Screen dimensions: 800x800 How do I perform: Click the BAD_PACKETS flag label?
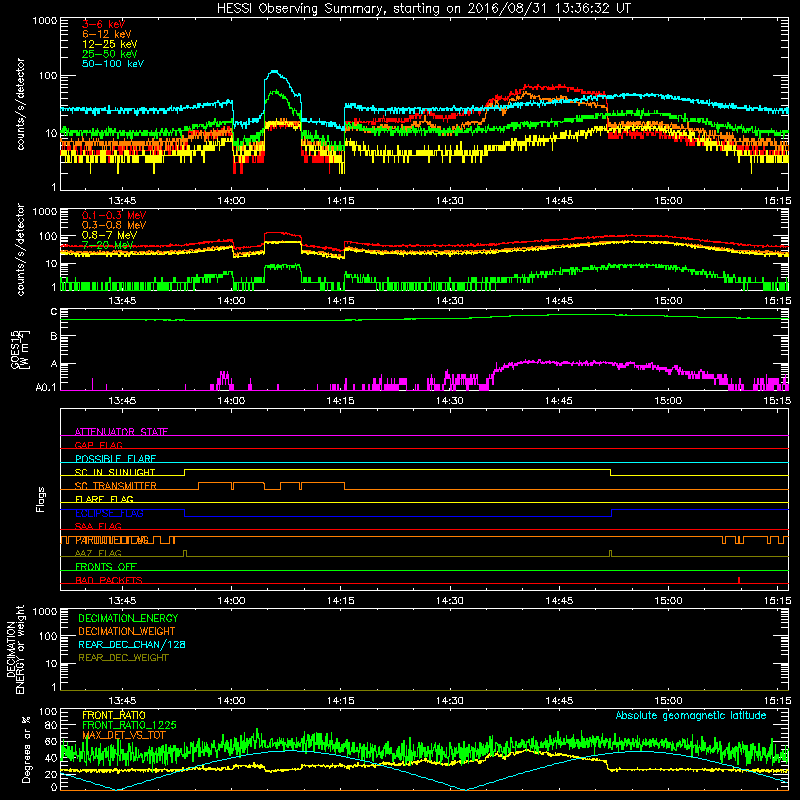click(x=109, y=581)
